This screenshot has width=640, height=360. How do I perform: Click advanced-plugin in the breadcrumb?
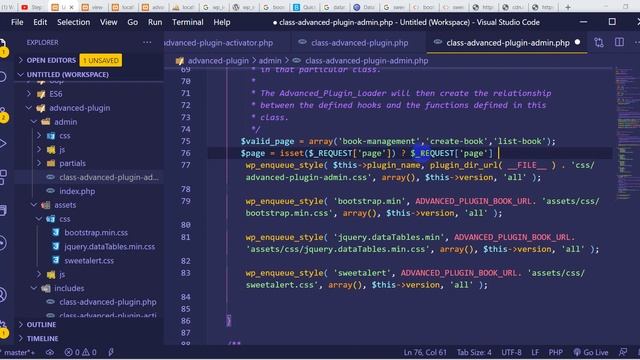pyautogui.click(x=218, y=61)
